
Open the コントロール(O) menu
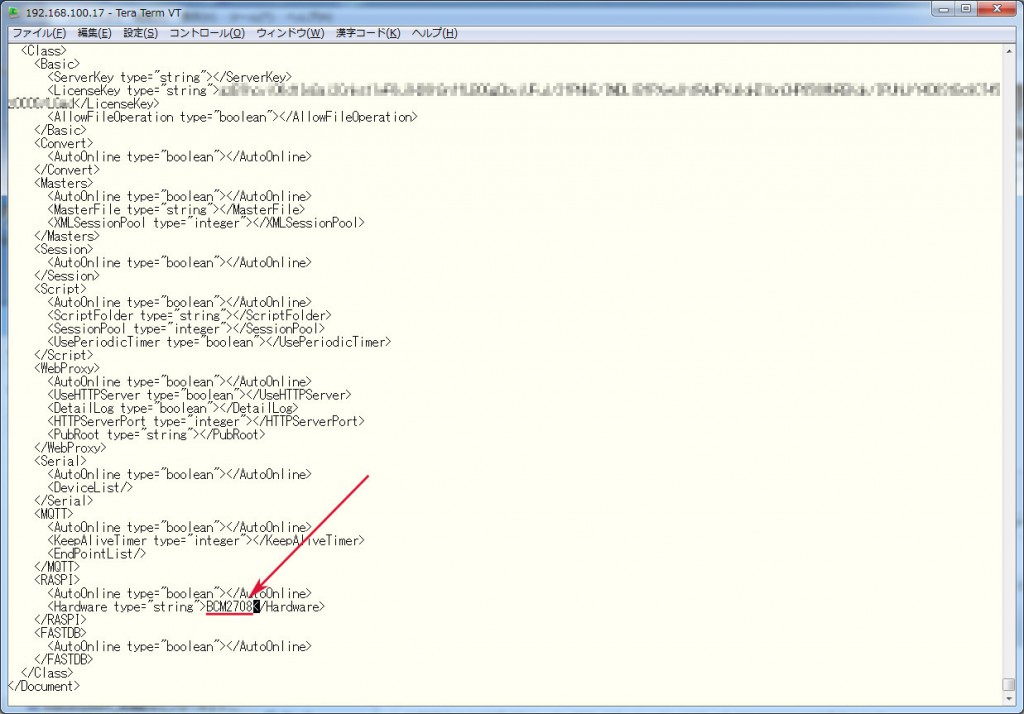pyautogui.click(x=207, y=33)
